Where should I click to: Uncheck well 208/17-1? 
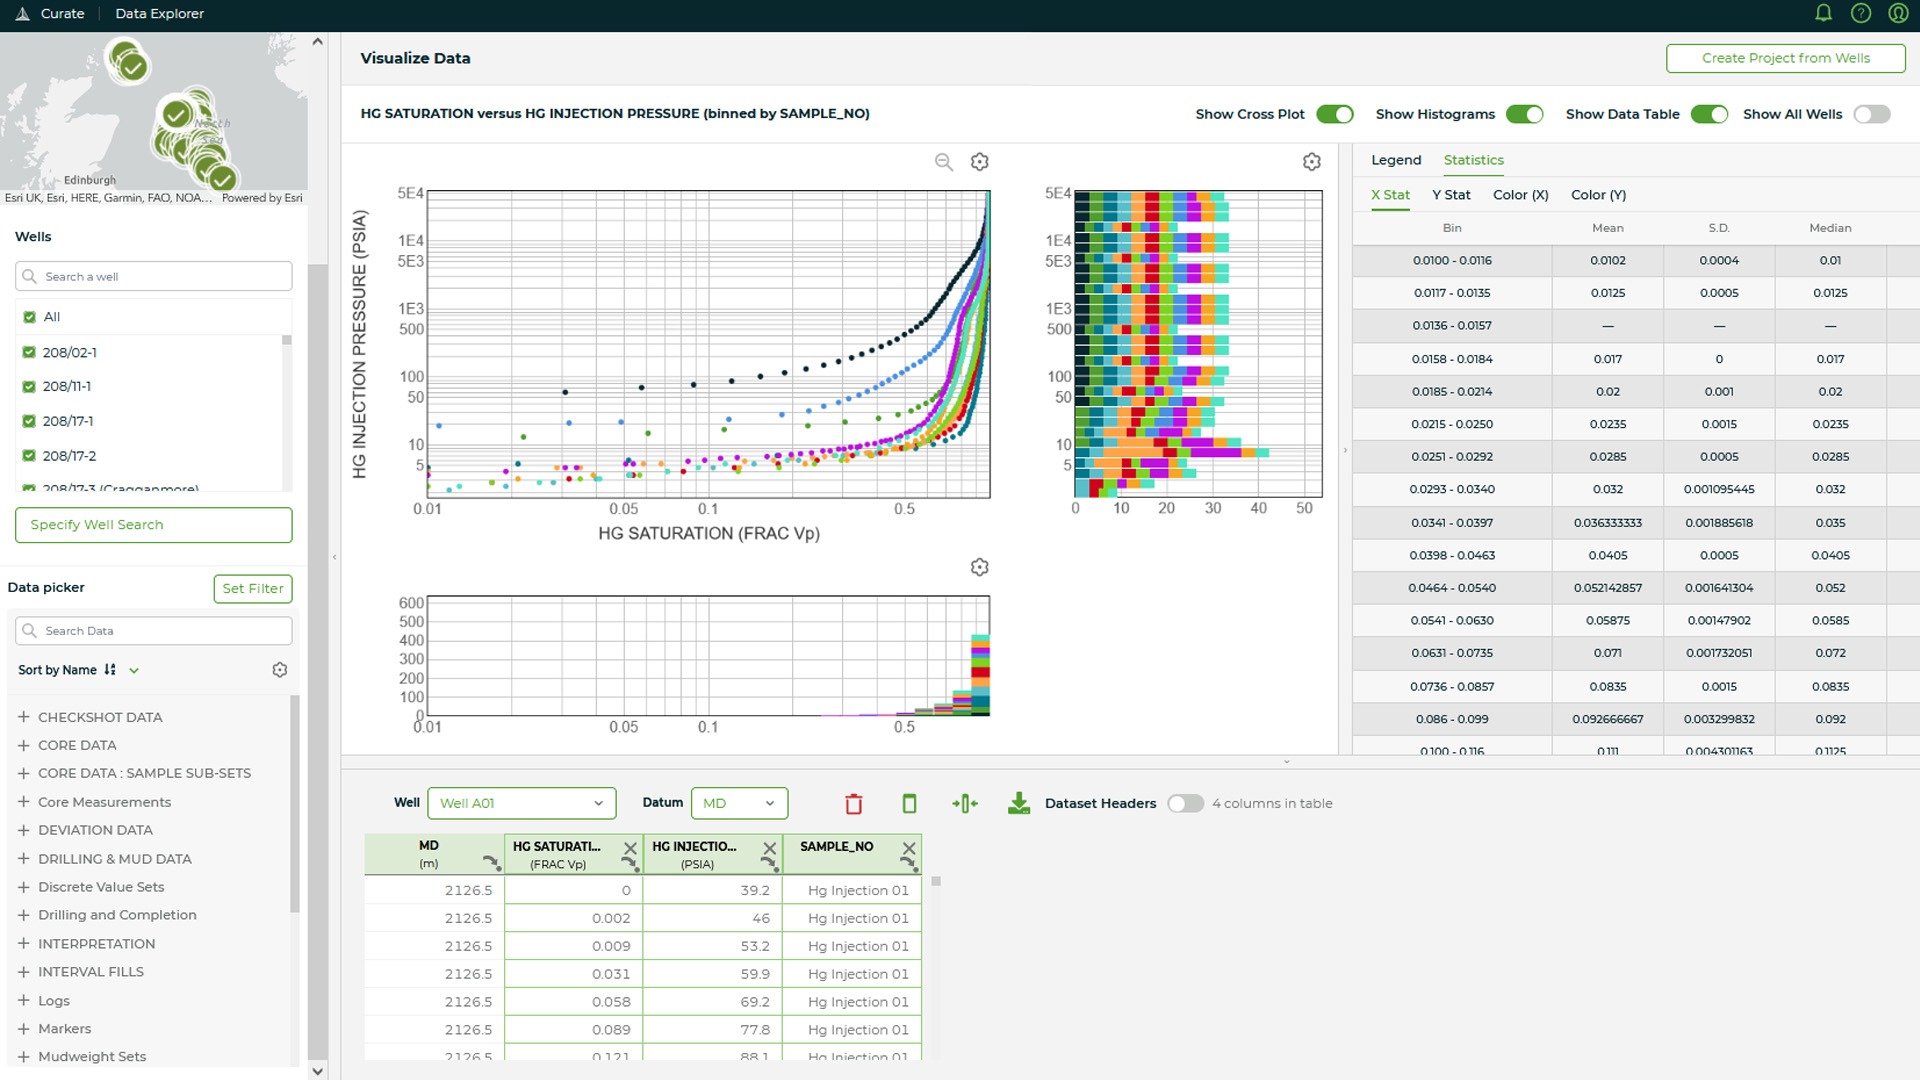point(29,422)
